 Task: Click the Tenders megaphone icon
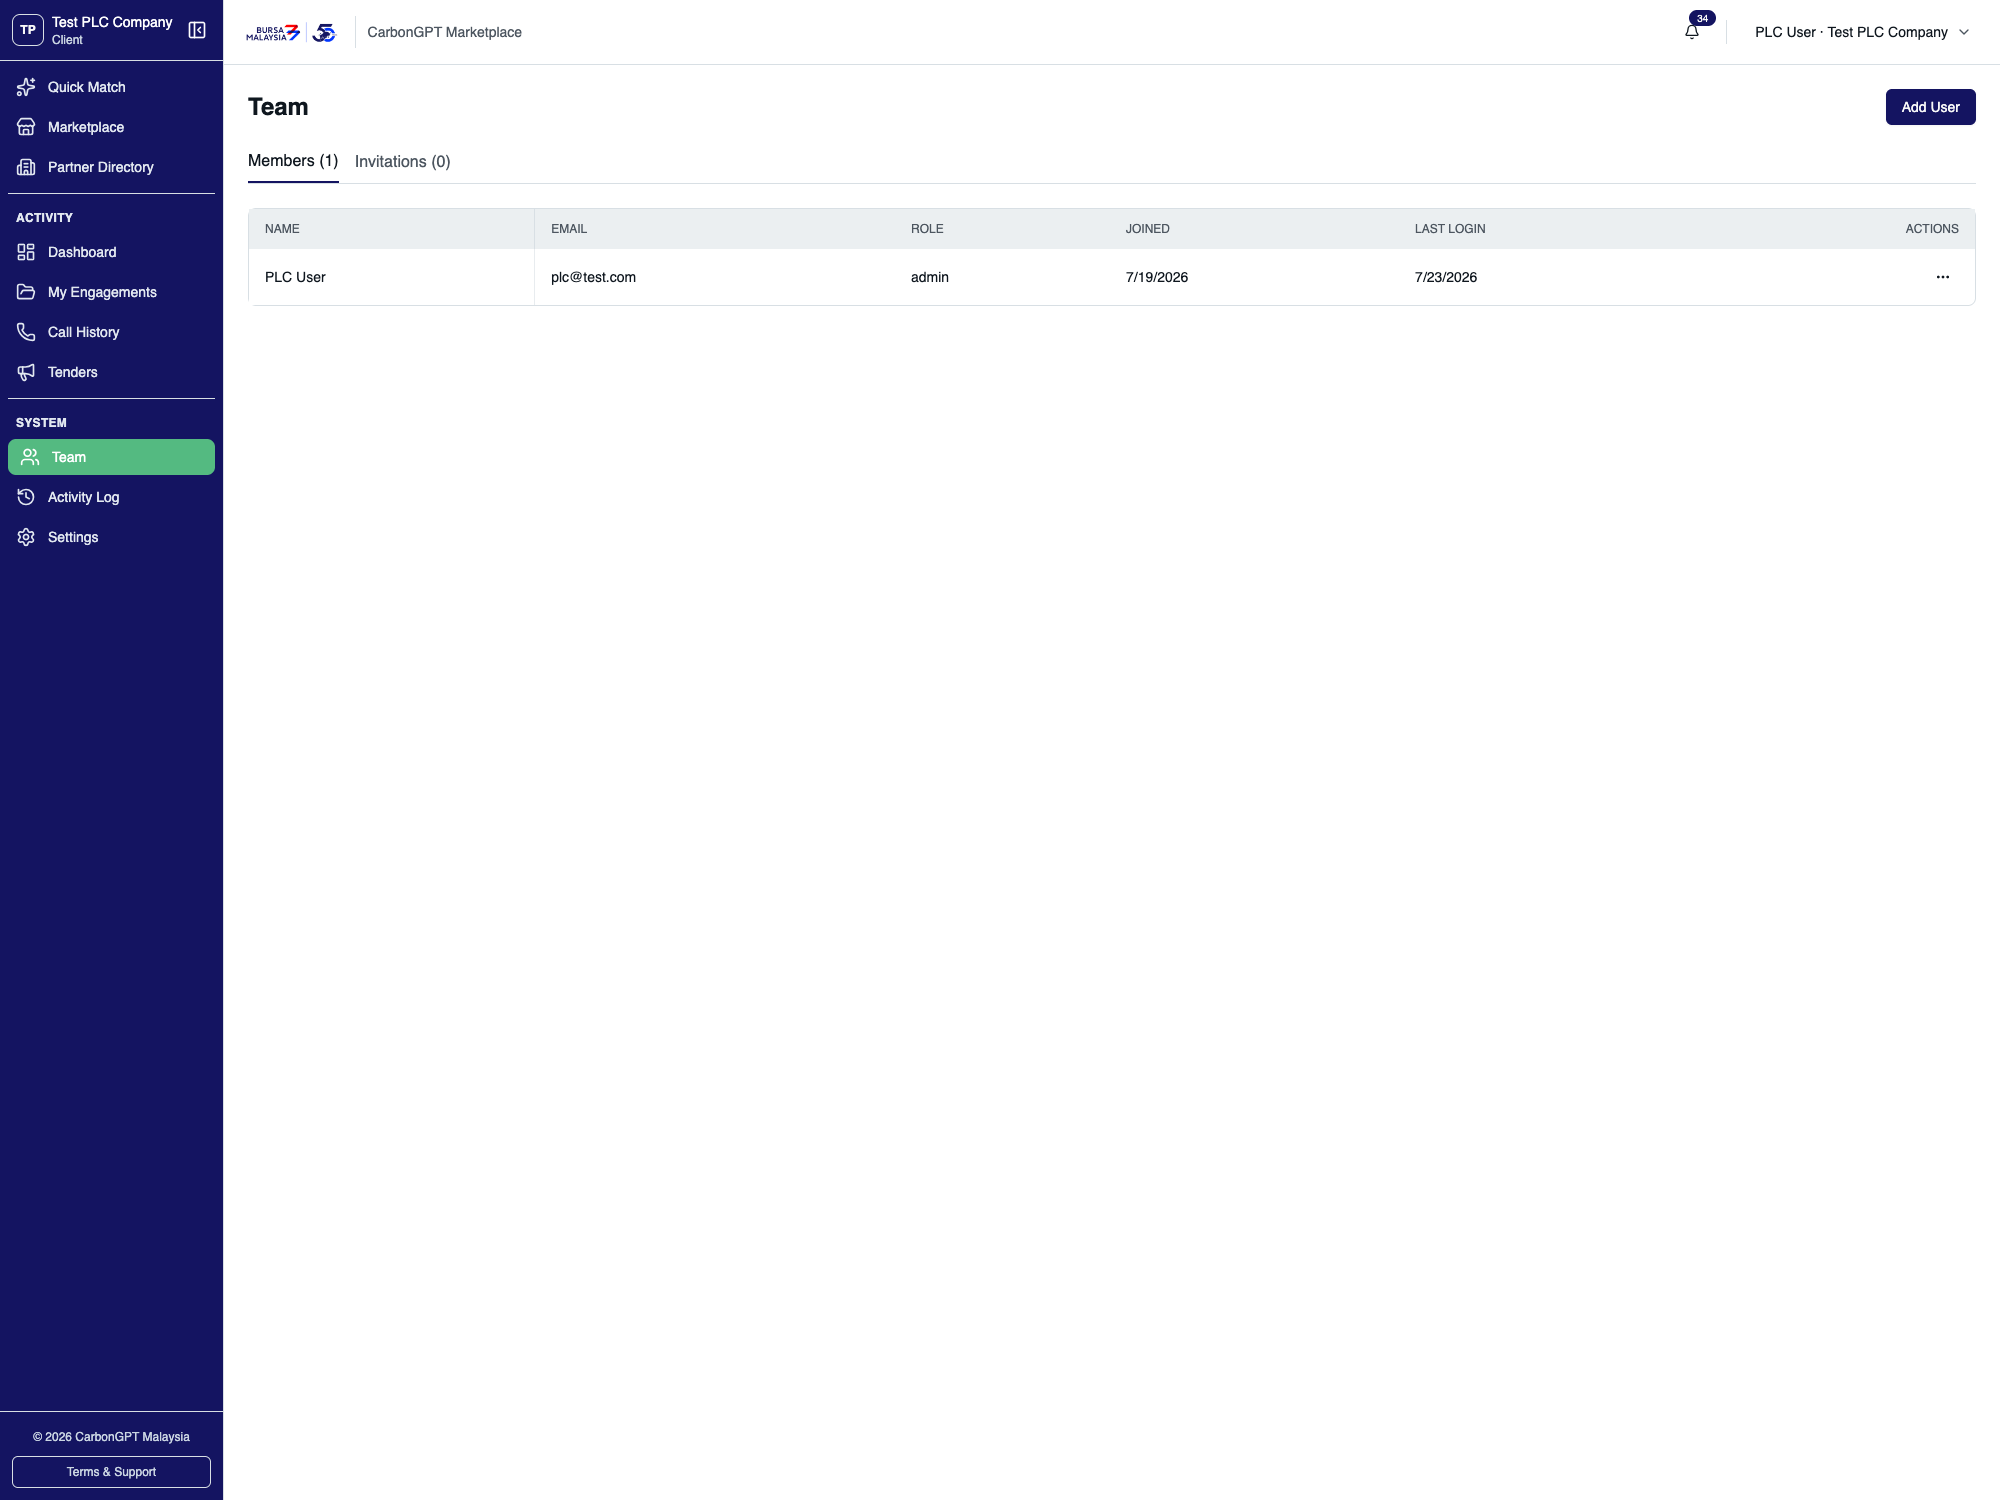[x=26, y=372]
